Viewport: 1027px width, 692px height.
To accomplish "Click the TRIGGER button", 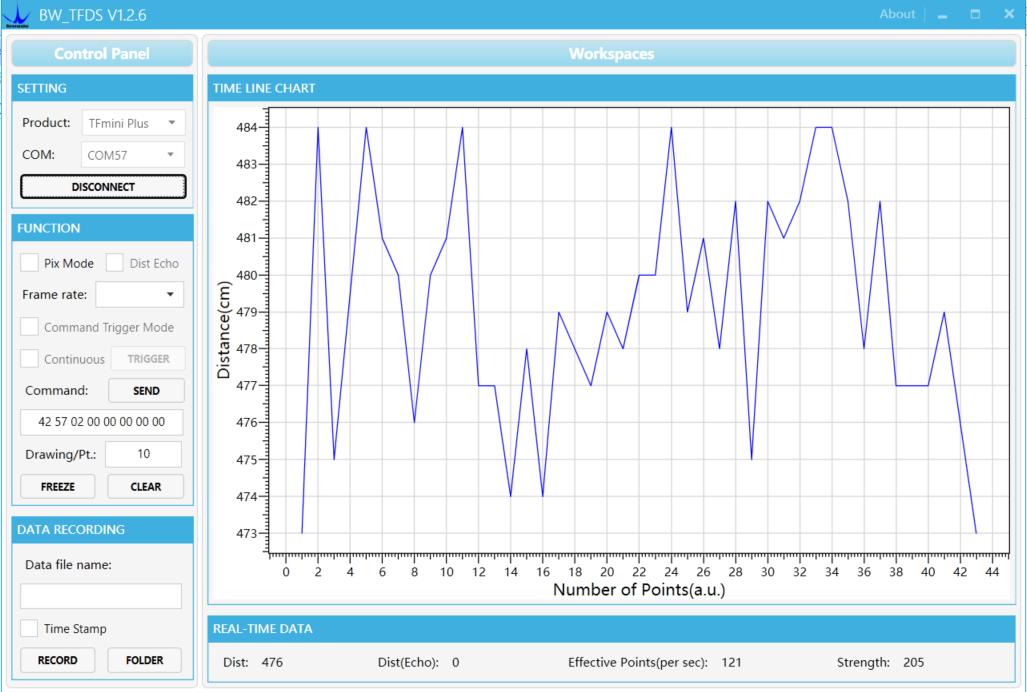I will click(148, 359).
